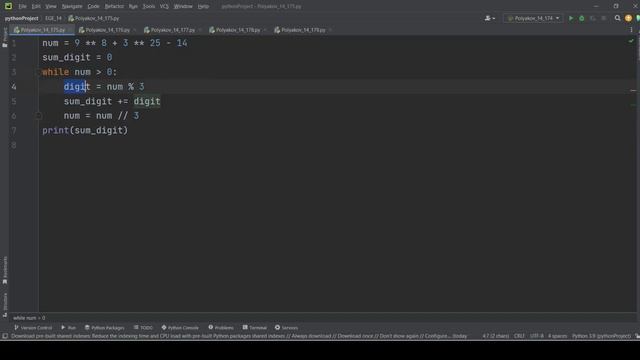Click the cursor position indicator in status bar
Screen dimensions: 640x360
tap(496, 336)
